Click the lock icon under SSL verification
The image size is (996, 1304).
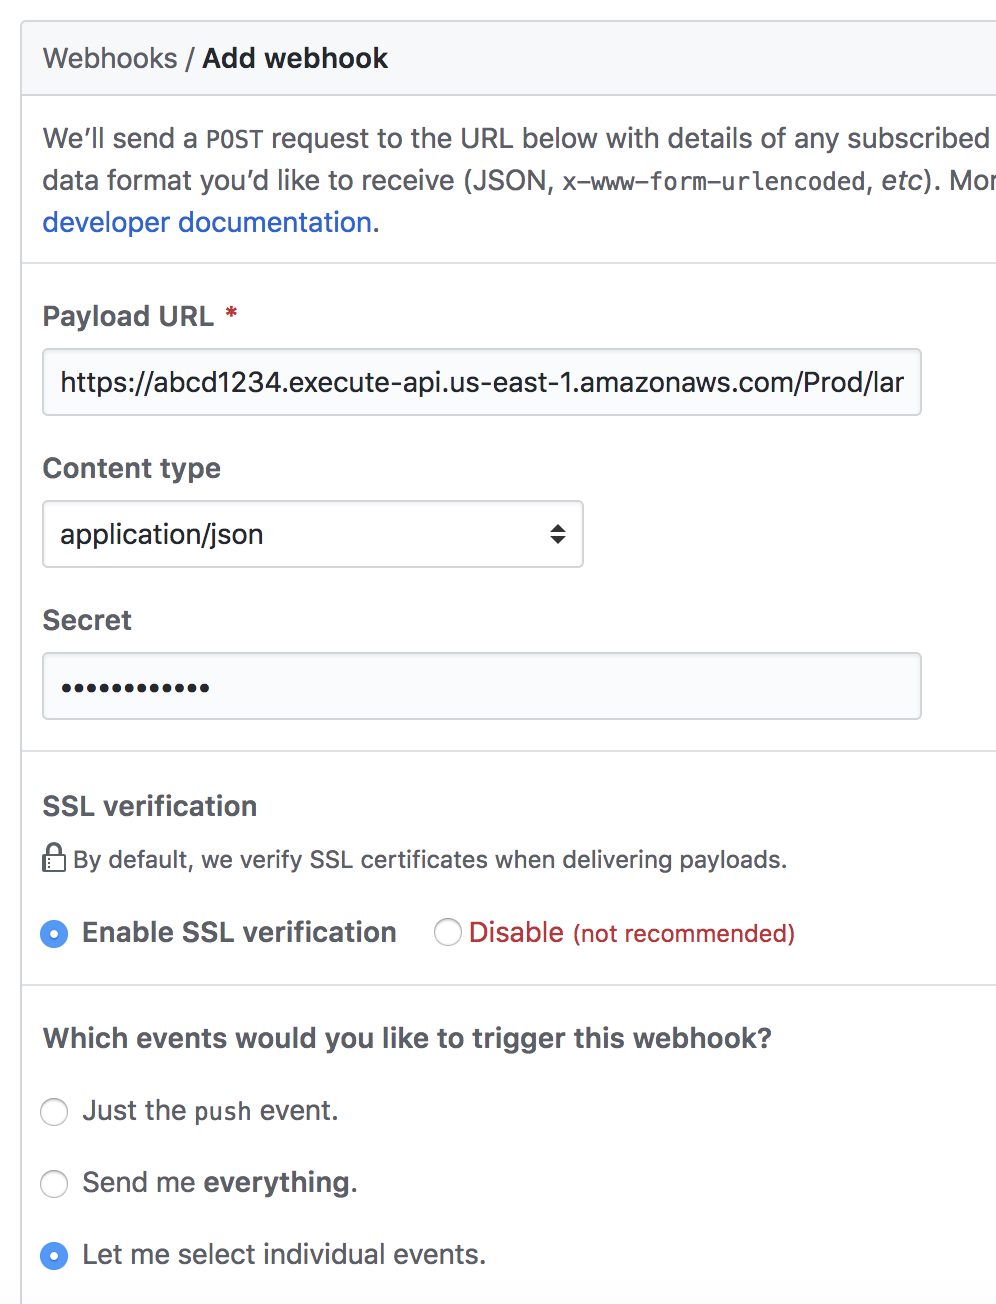point(54,858)
